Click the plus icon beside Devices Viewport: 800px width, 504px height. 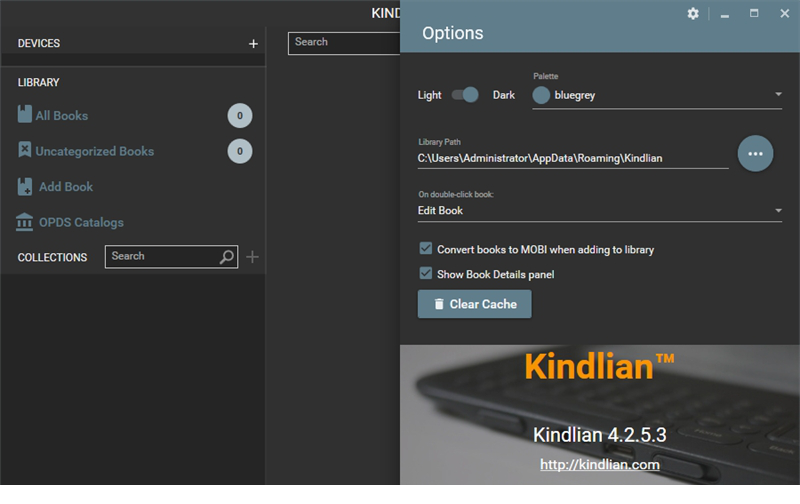(x=253, y=44)
